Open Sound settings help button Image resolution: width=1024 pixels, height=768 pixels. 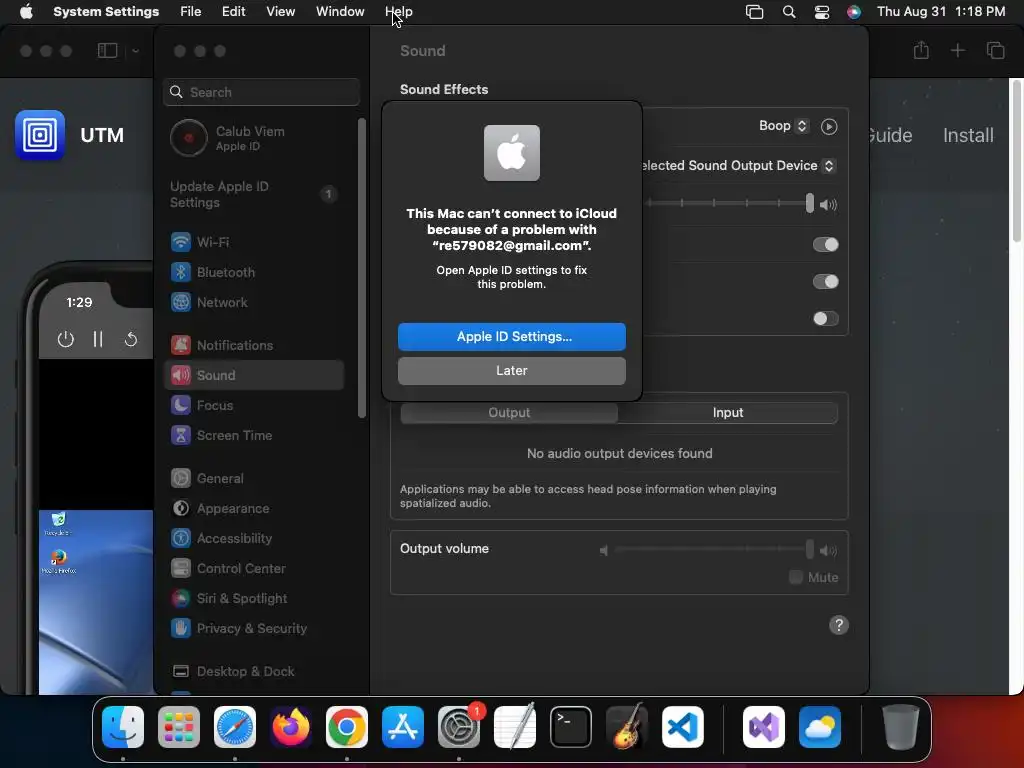pos(839,625)
